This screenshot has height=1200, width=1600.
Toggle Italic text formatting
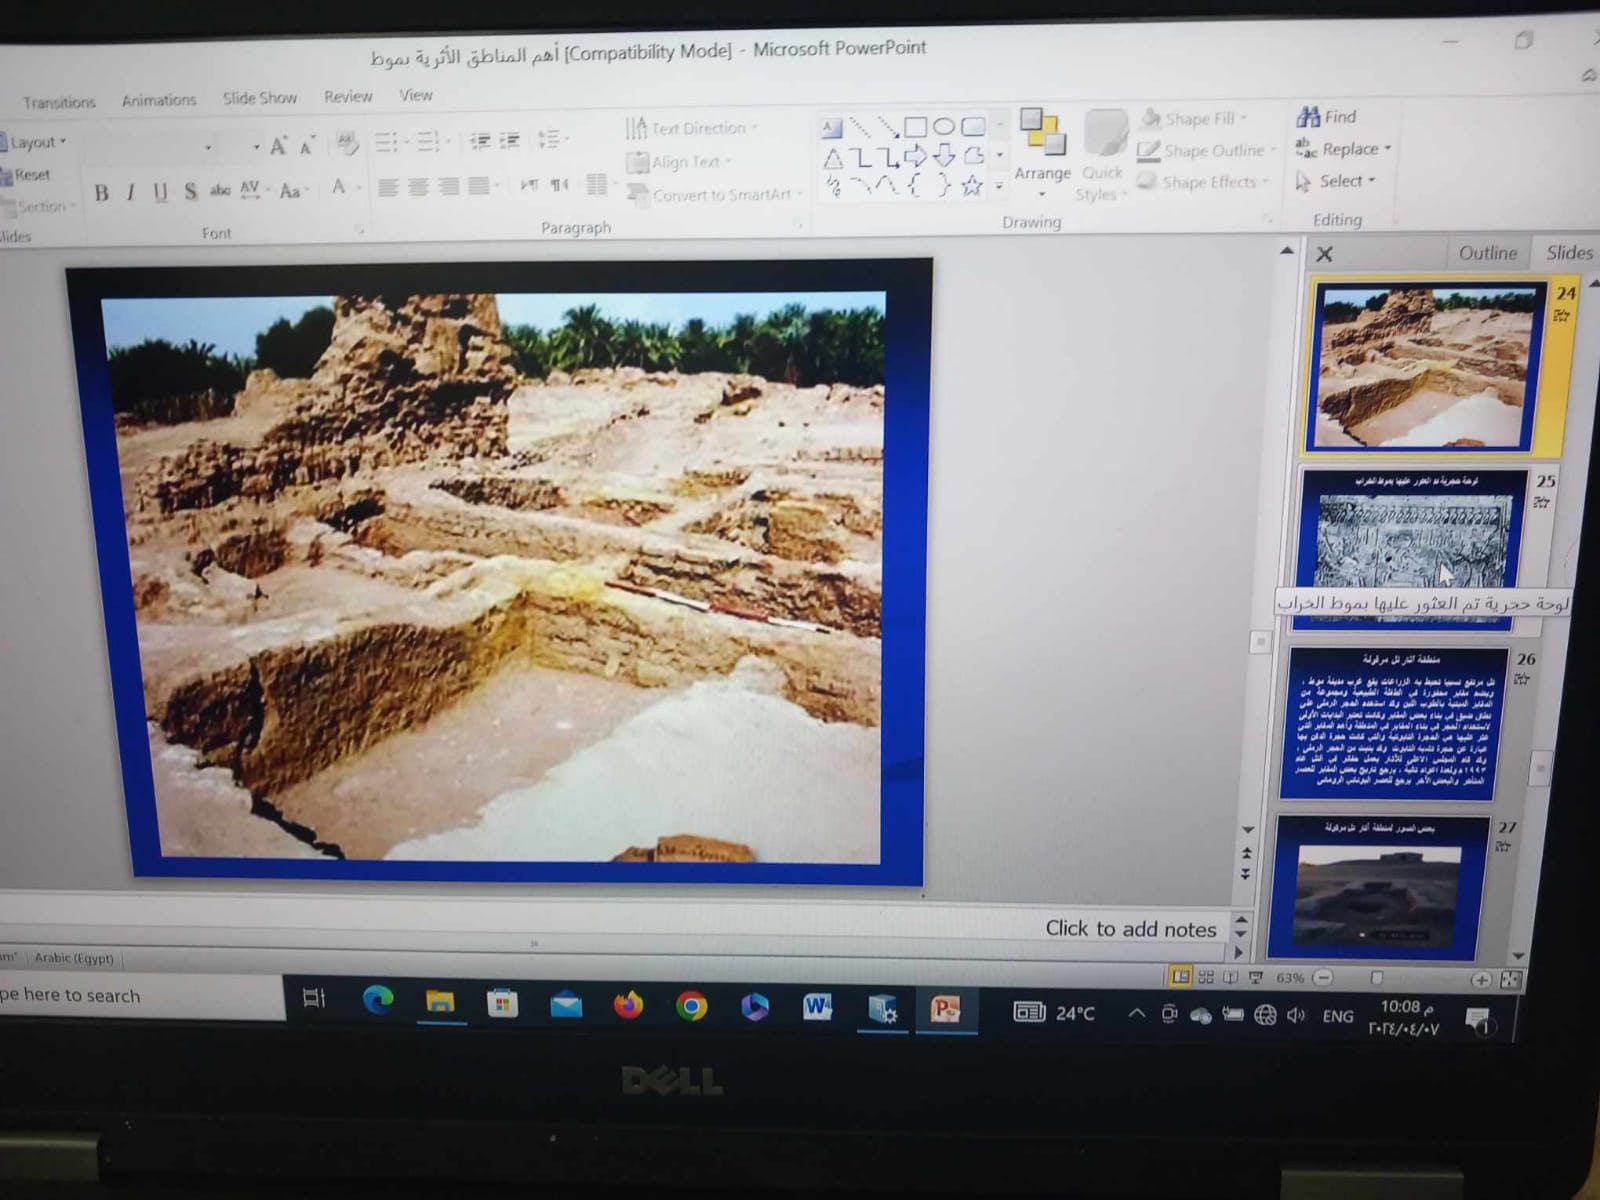130,193
